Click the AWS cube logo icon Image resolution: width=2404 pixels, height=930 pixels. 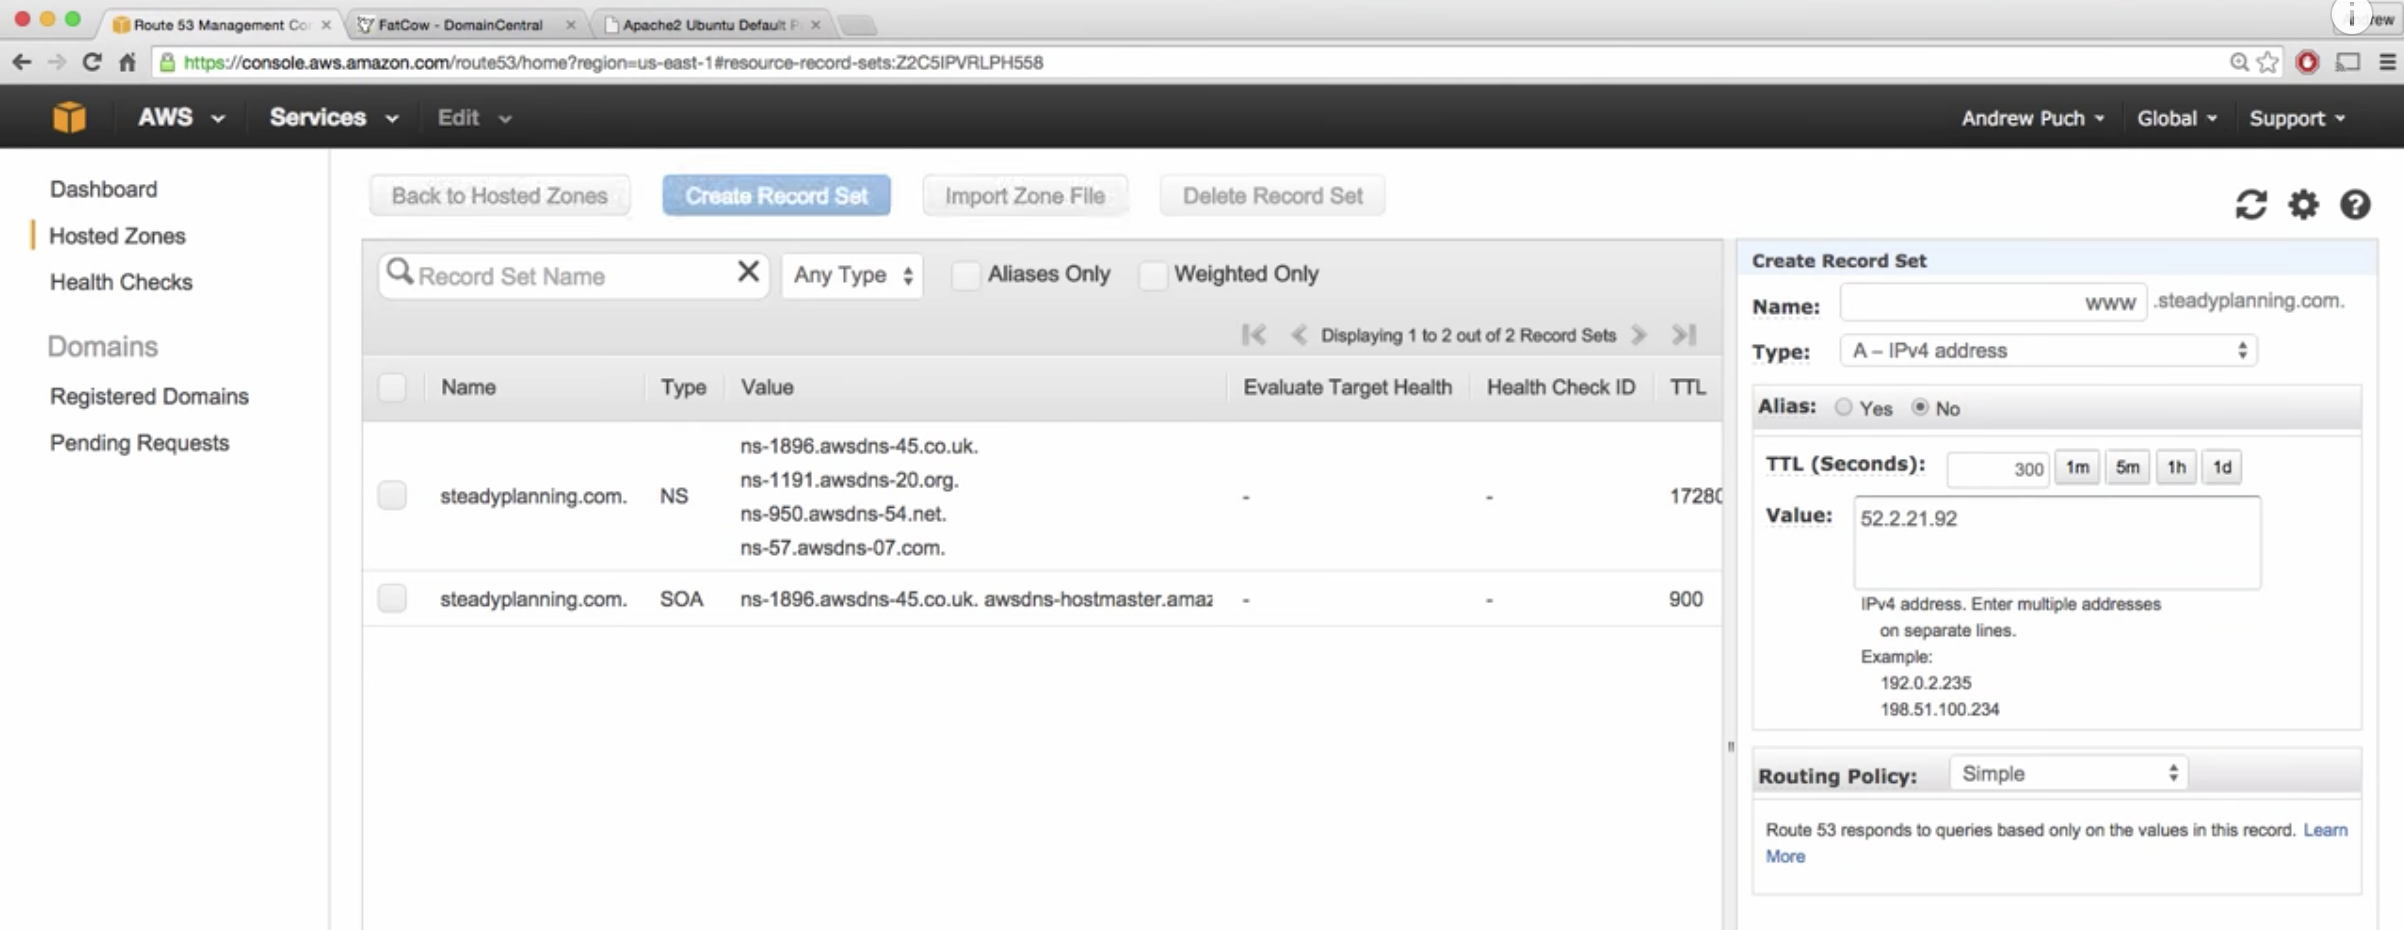pos(69,117)
